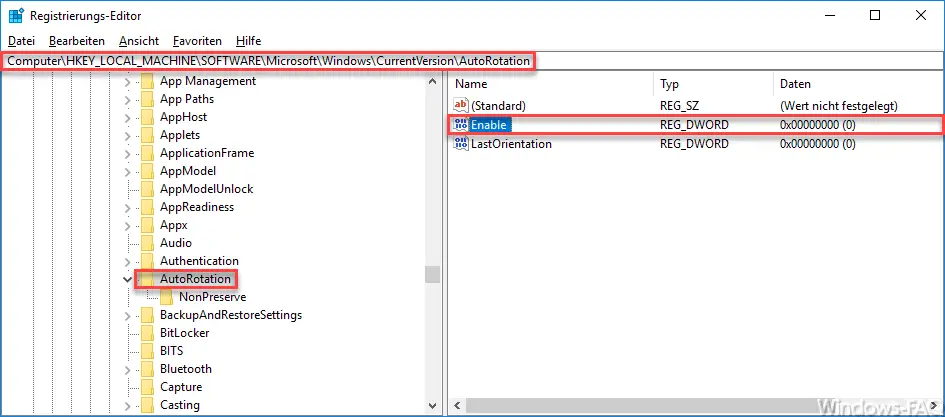Viewport: 945px width, 417px height.
Task: Expand the Casting key
Action: pos(127,405)
